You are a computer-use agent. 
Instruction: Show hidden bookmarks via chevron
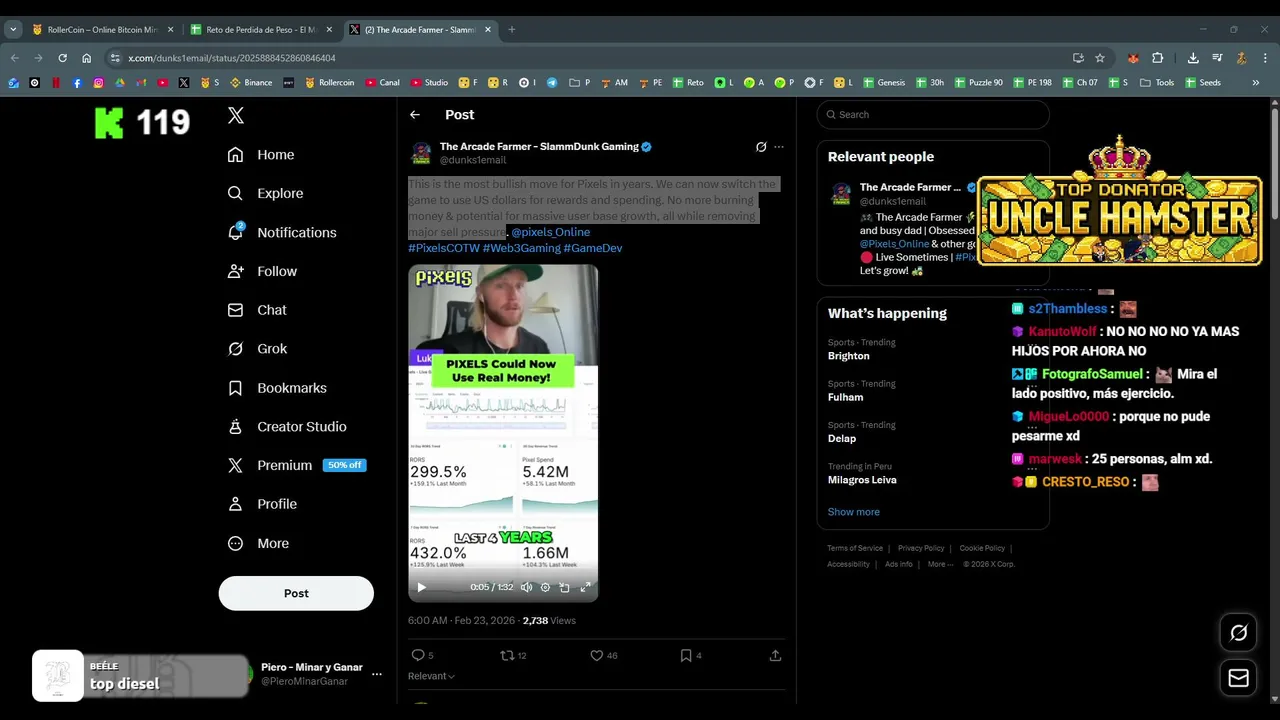pyautogui.click(x=1255, y=83)
